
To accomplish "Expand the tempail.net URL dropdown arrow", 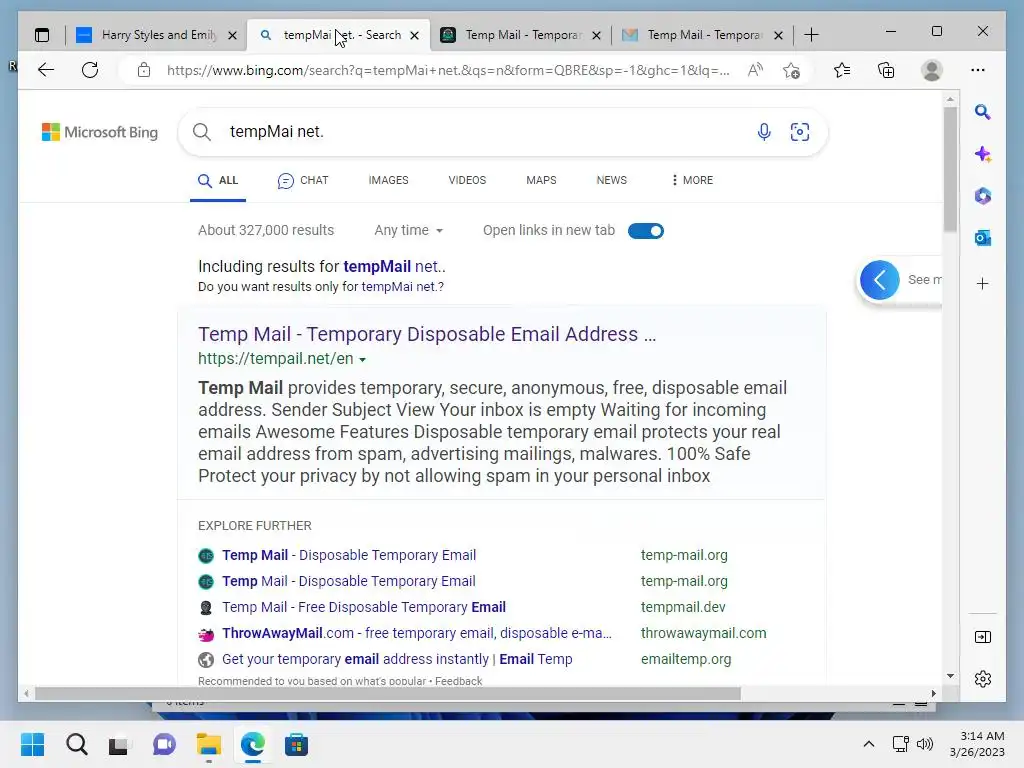I will tap(362, 360).
